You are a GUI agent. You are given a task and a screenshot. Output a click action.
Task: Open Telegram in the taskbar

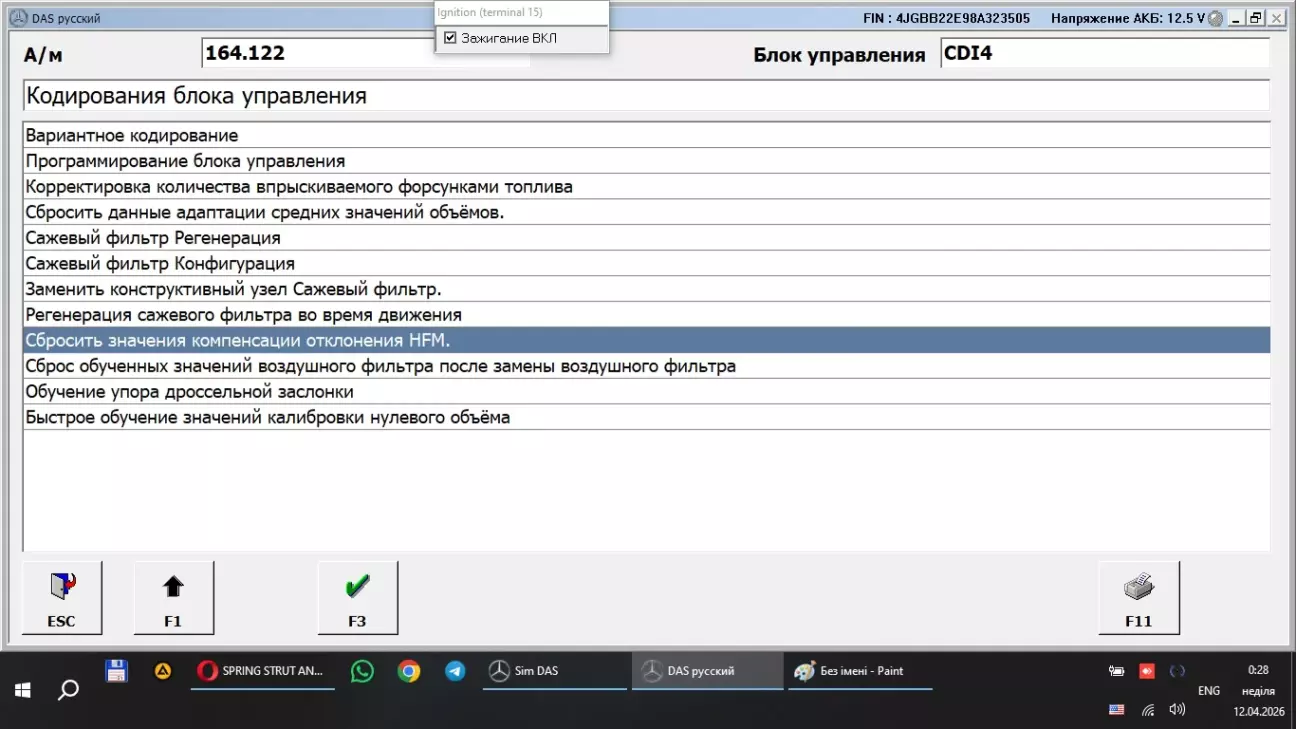[455, 671]
